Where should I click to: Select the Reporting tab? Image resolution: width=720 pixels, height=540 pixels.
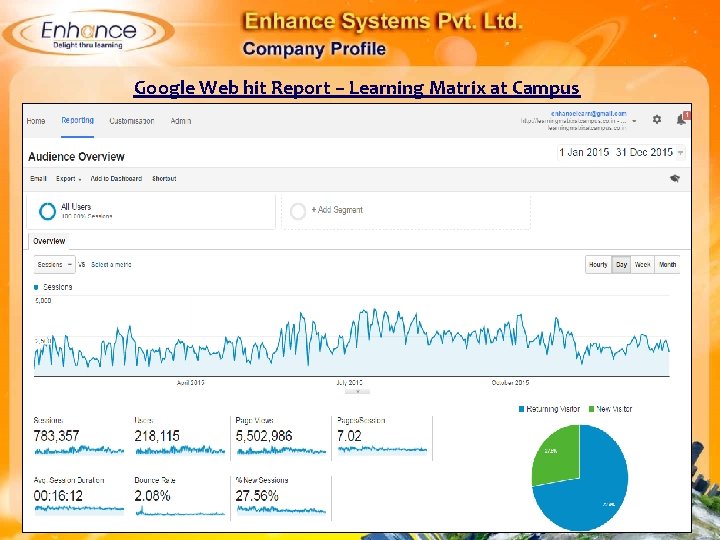[x=78, y=120]
